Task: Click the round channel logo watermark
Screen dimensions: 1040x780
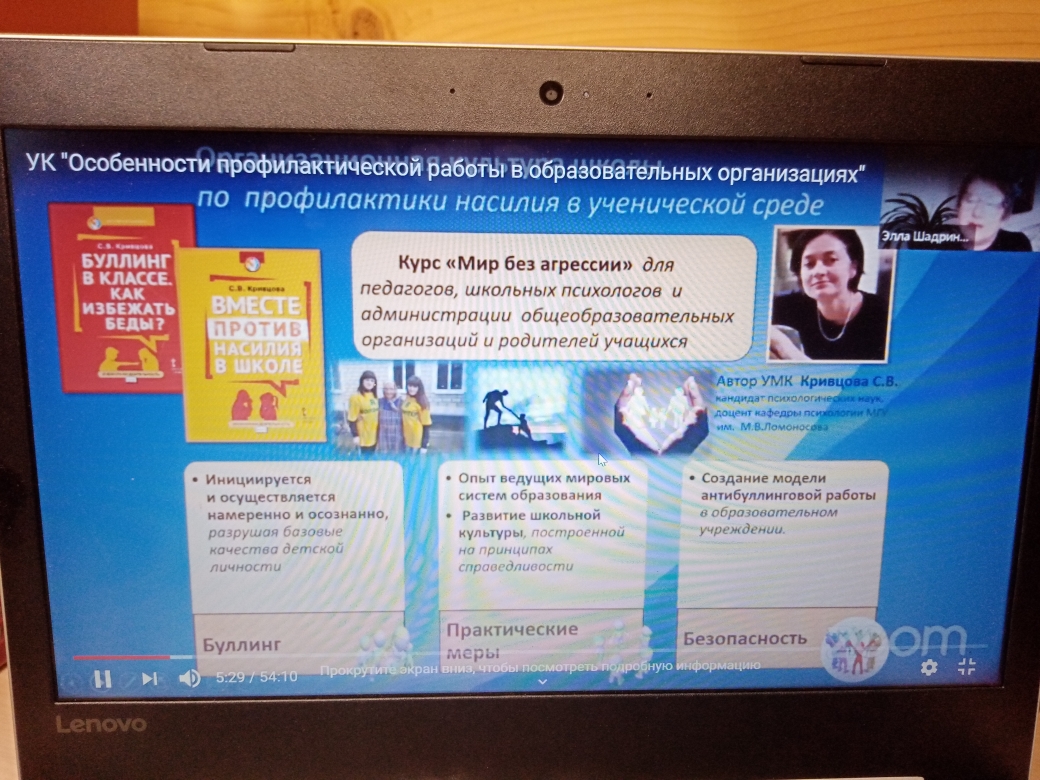Action: 853,648
